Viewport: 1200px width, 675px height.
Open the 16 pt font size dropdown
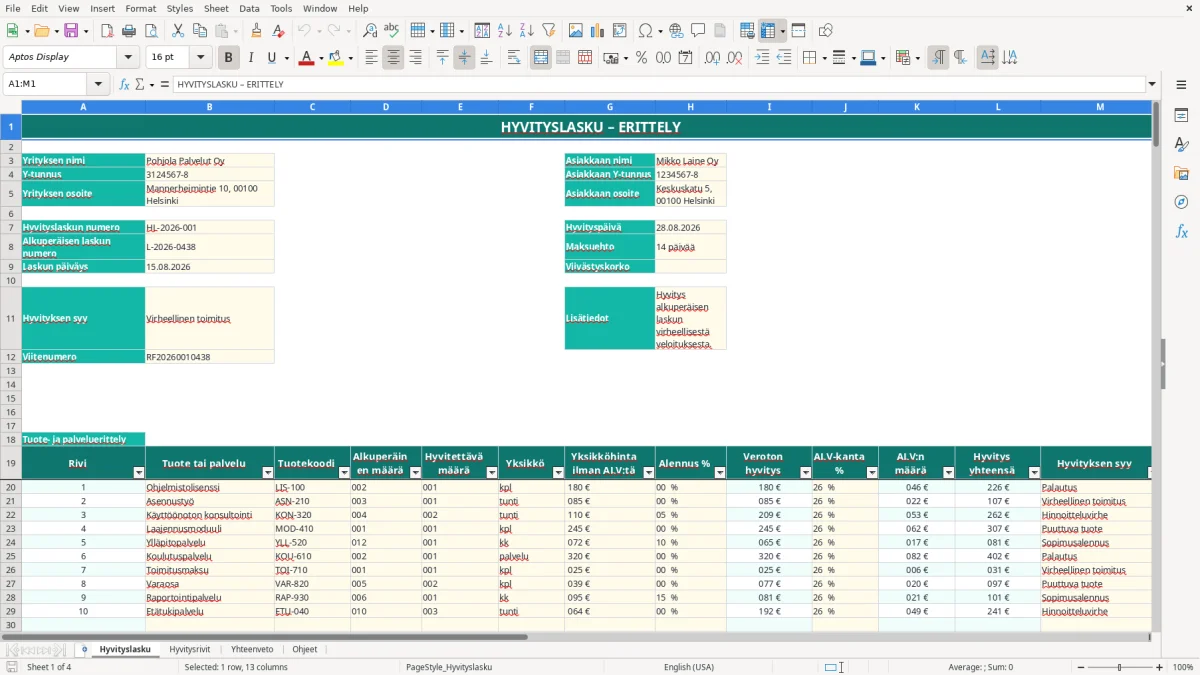200,58
